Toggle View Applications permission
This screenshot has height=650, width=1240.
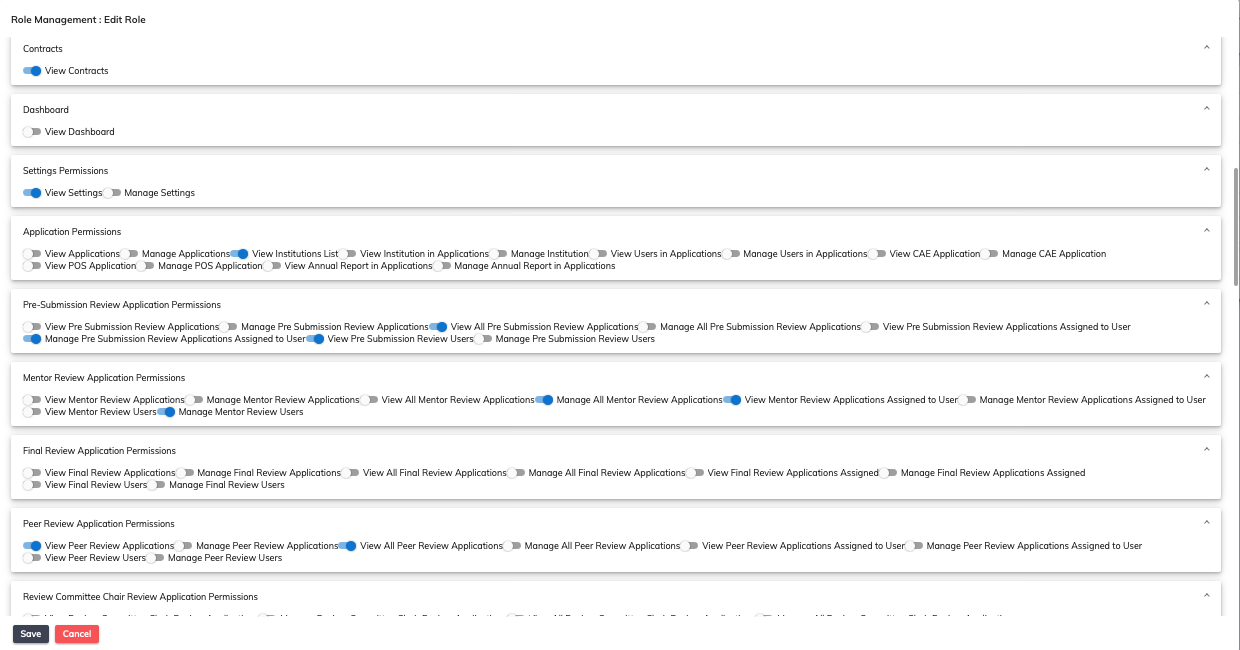click(32, 254)
